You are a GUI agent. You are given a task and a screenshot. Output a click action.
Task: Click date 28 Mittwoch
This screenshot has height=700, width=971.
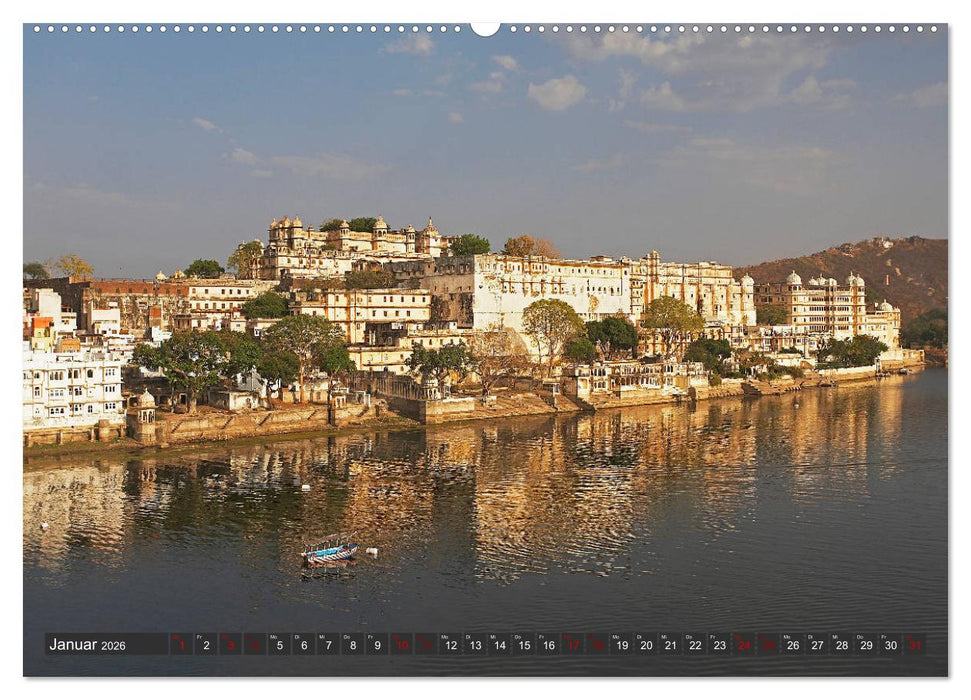point(843,648)
